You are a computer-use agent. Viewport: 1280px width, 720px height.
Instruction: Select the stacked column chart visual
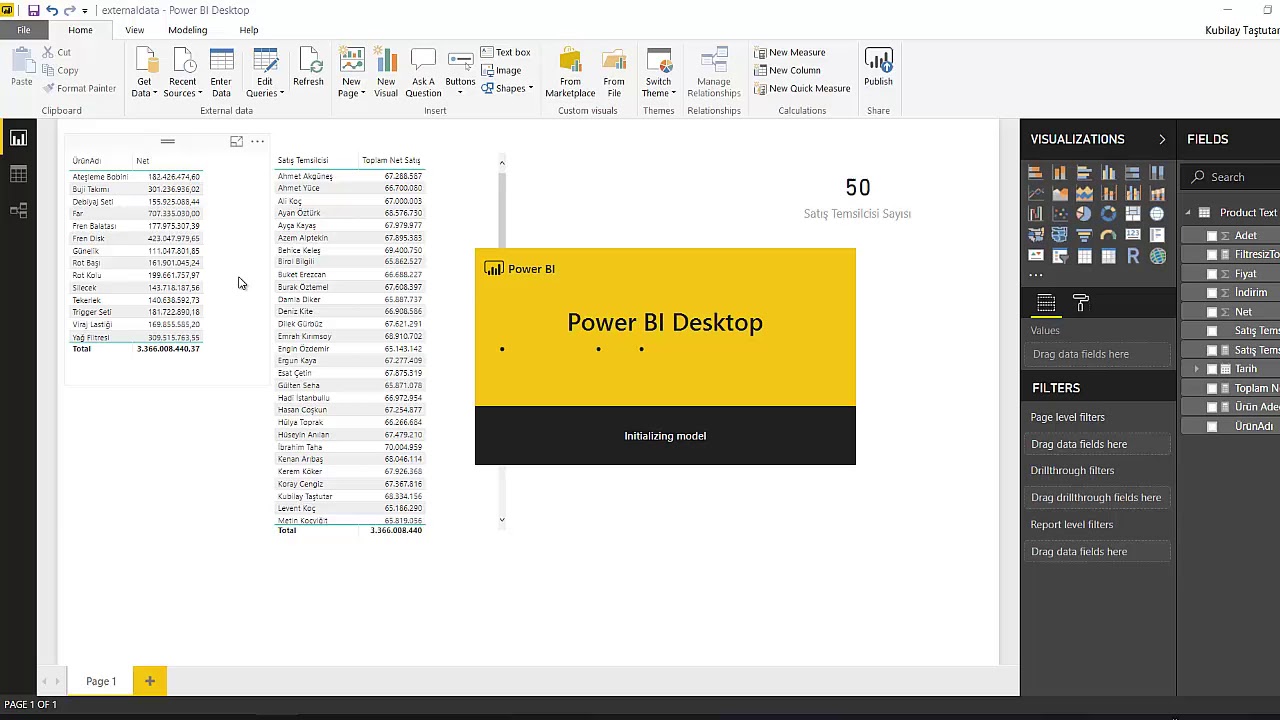click(x=1060, y=172)
